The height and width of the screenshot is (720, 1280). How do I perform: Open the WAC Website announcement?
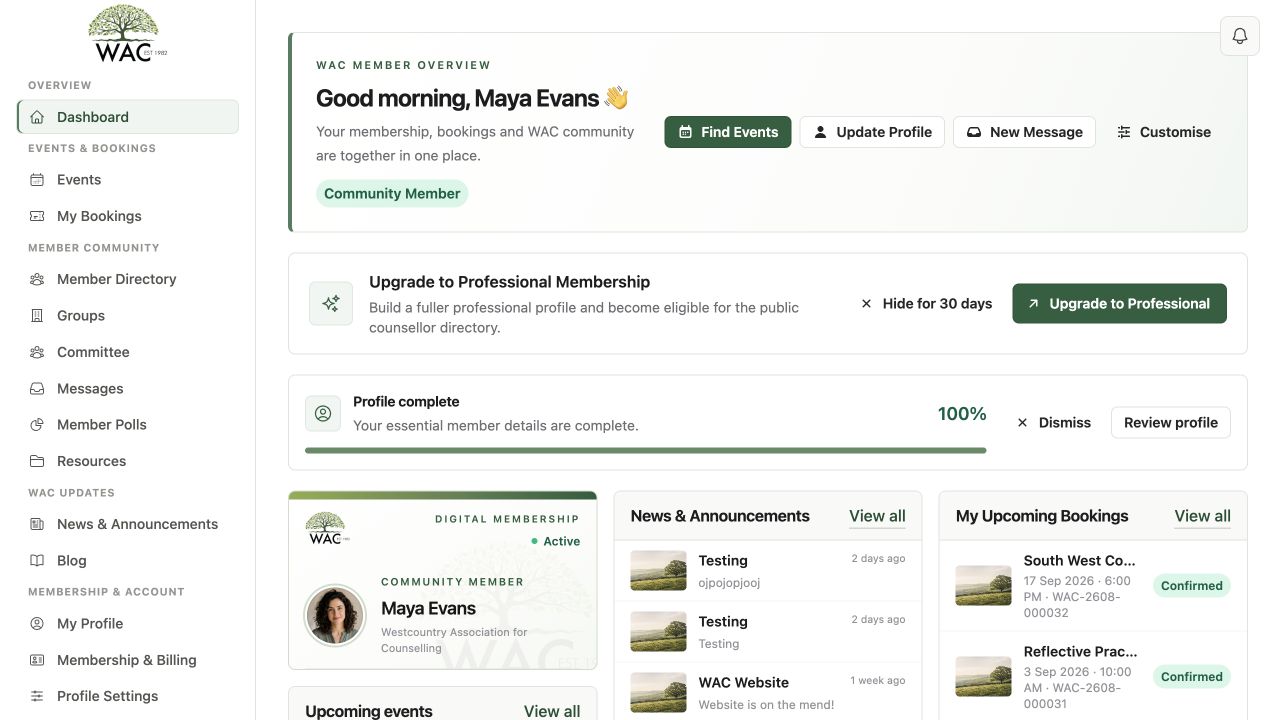pyautogui.click(x=768, y=692)
